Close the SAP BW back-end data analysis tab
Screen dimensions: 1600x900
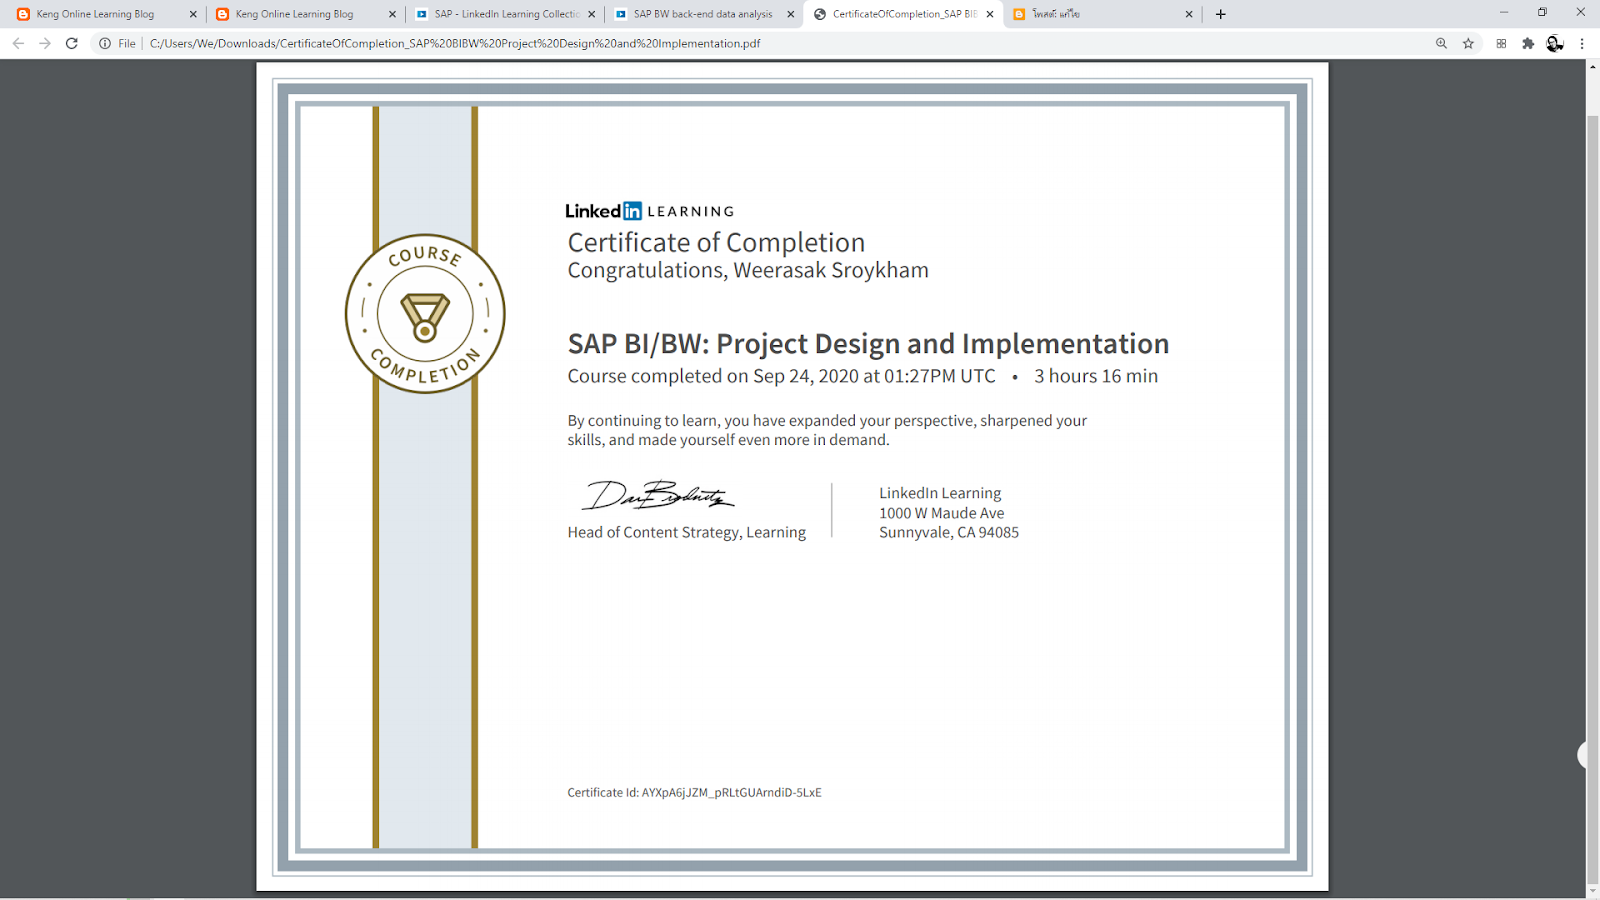pyautogui.click(x=790, y=14)
